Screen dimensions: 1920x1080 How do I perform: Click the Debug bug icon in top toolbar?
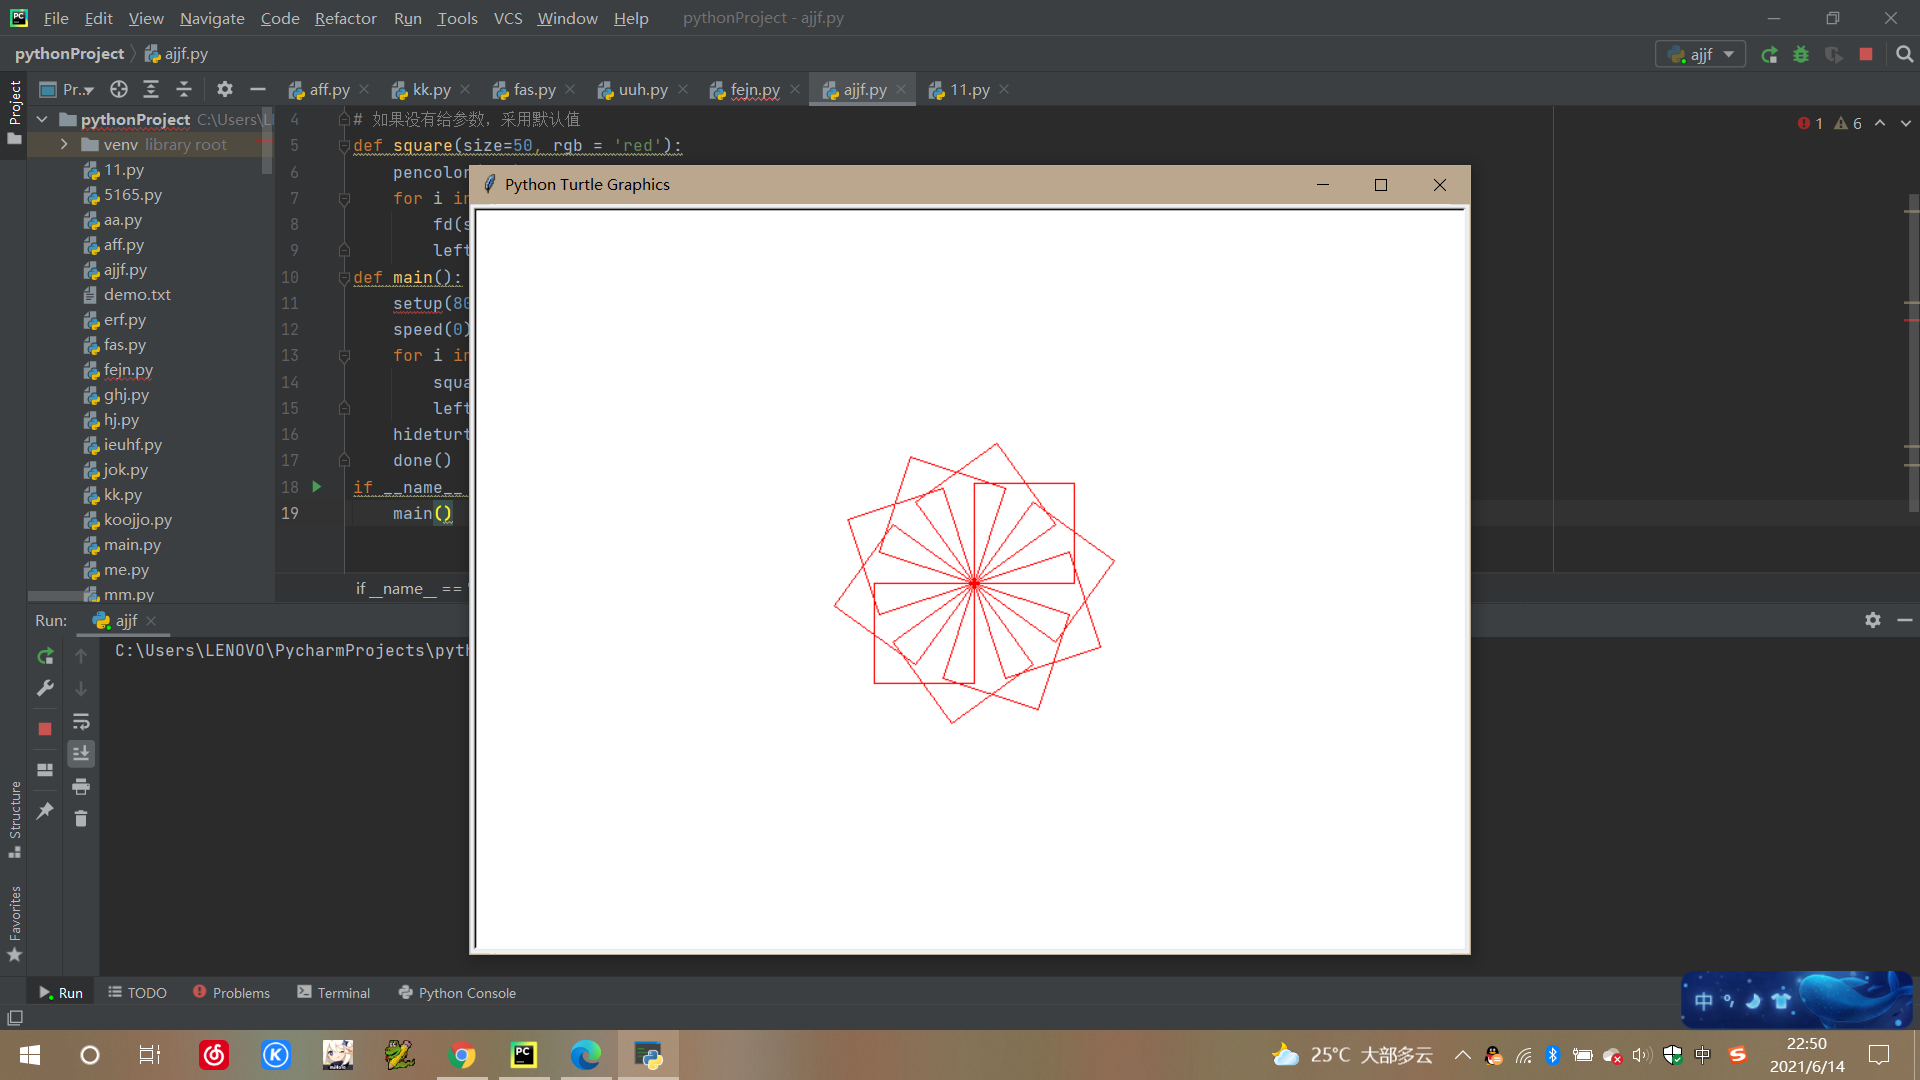click(x=1801, y=55)
